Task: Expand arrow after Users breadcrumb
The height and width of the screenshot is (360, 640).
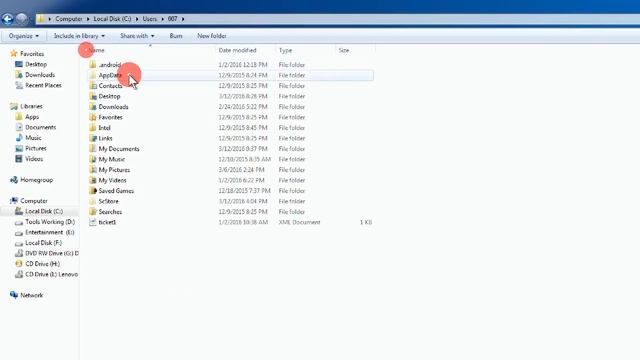Action: [x=162, y=19]
